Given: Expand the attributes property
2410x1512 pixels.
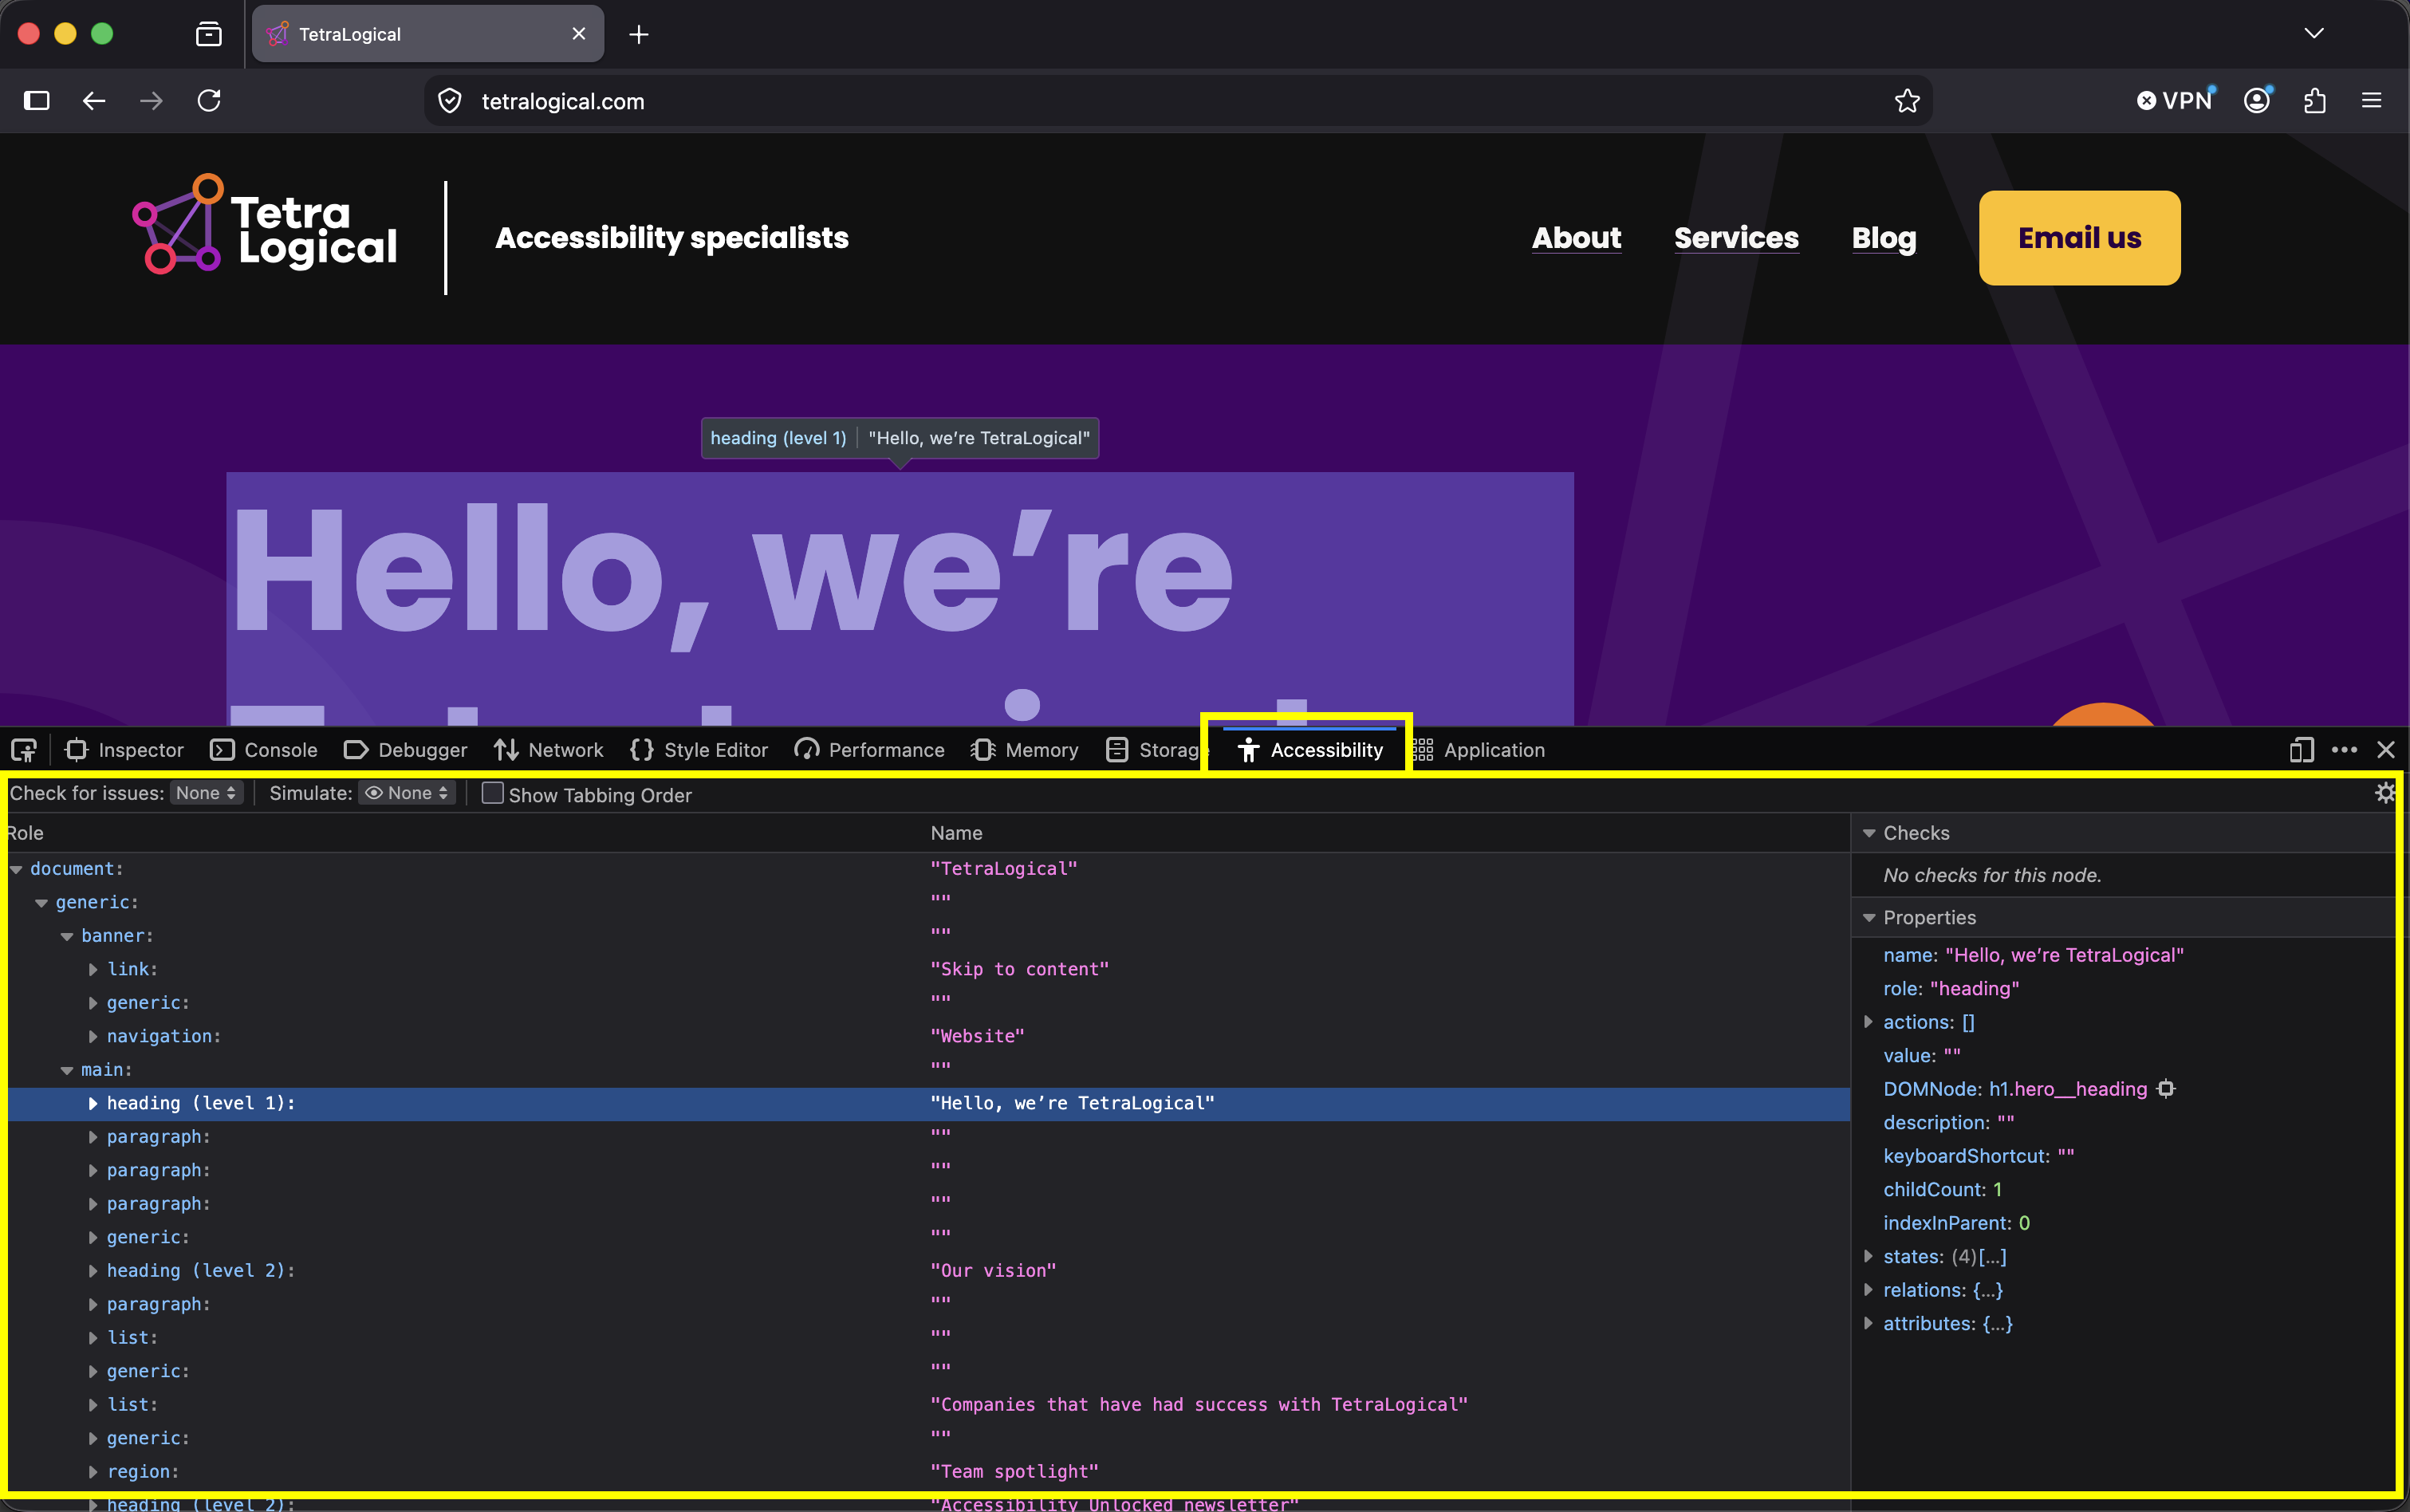Looking at the screenshot, I should 1868,1323.
